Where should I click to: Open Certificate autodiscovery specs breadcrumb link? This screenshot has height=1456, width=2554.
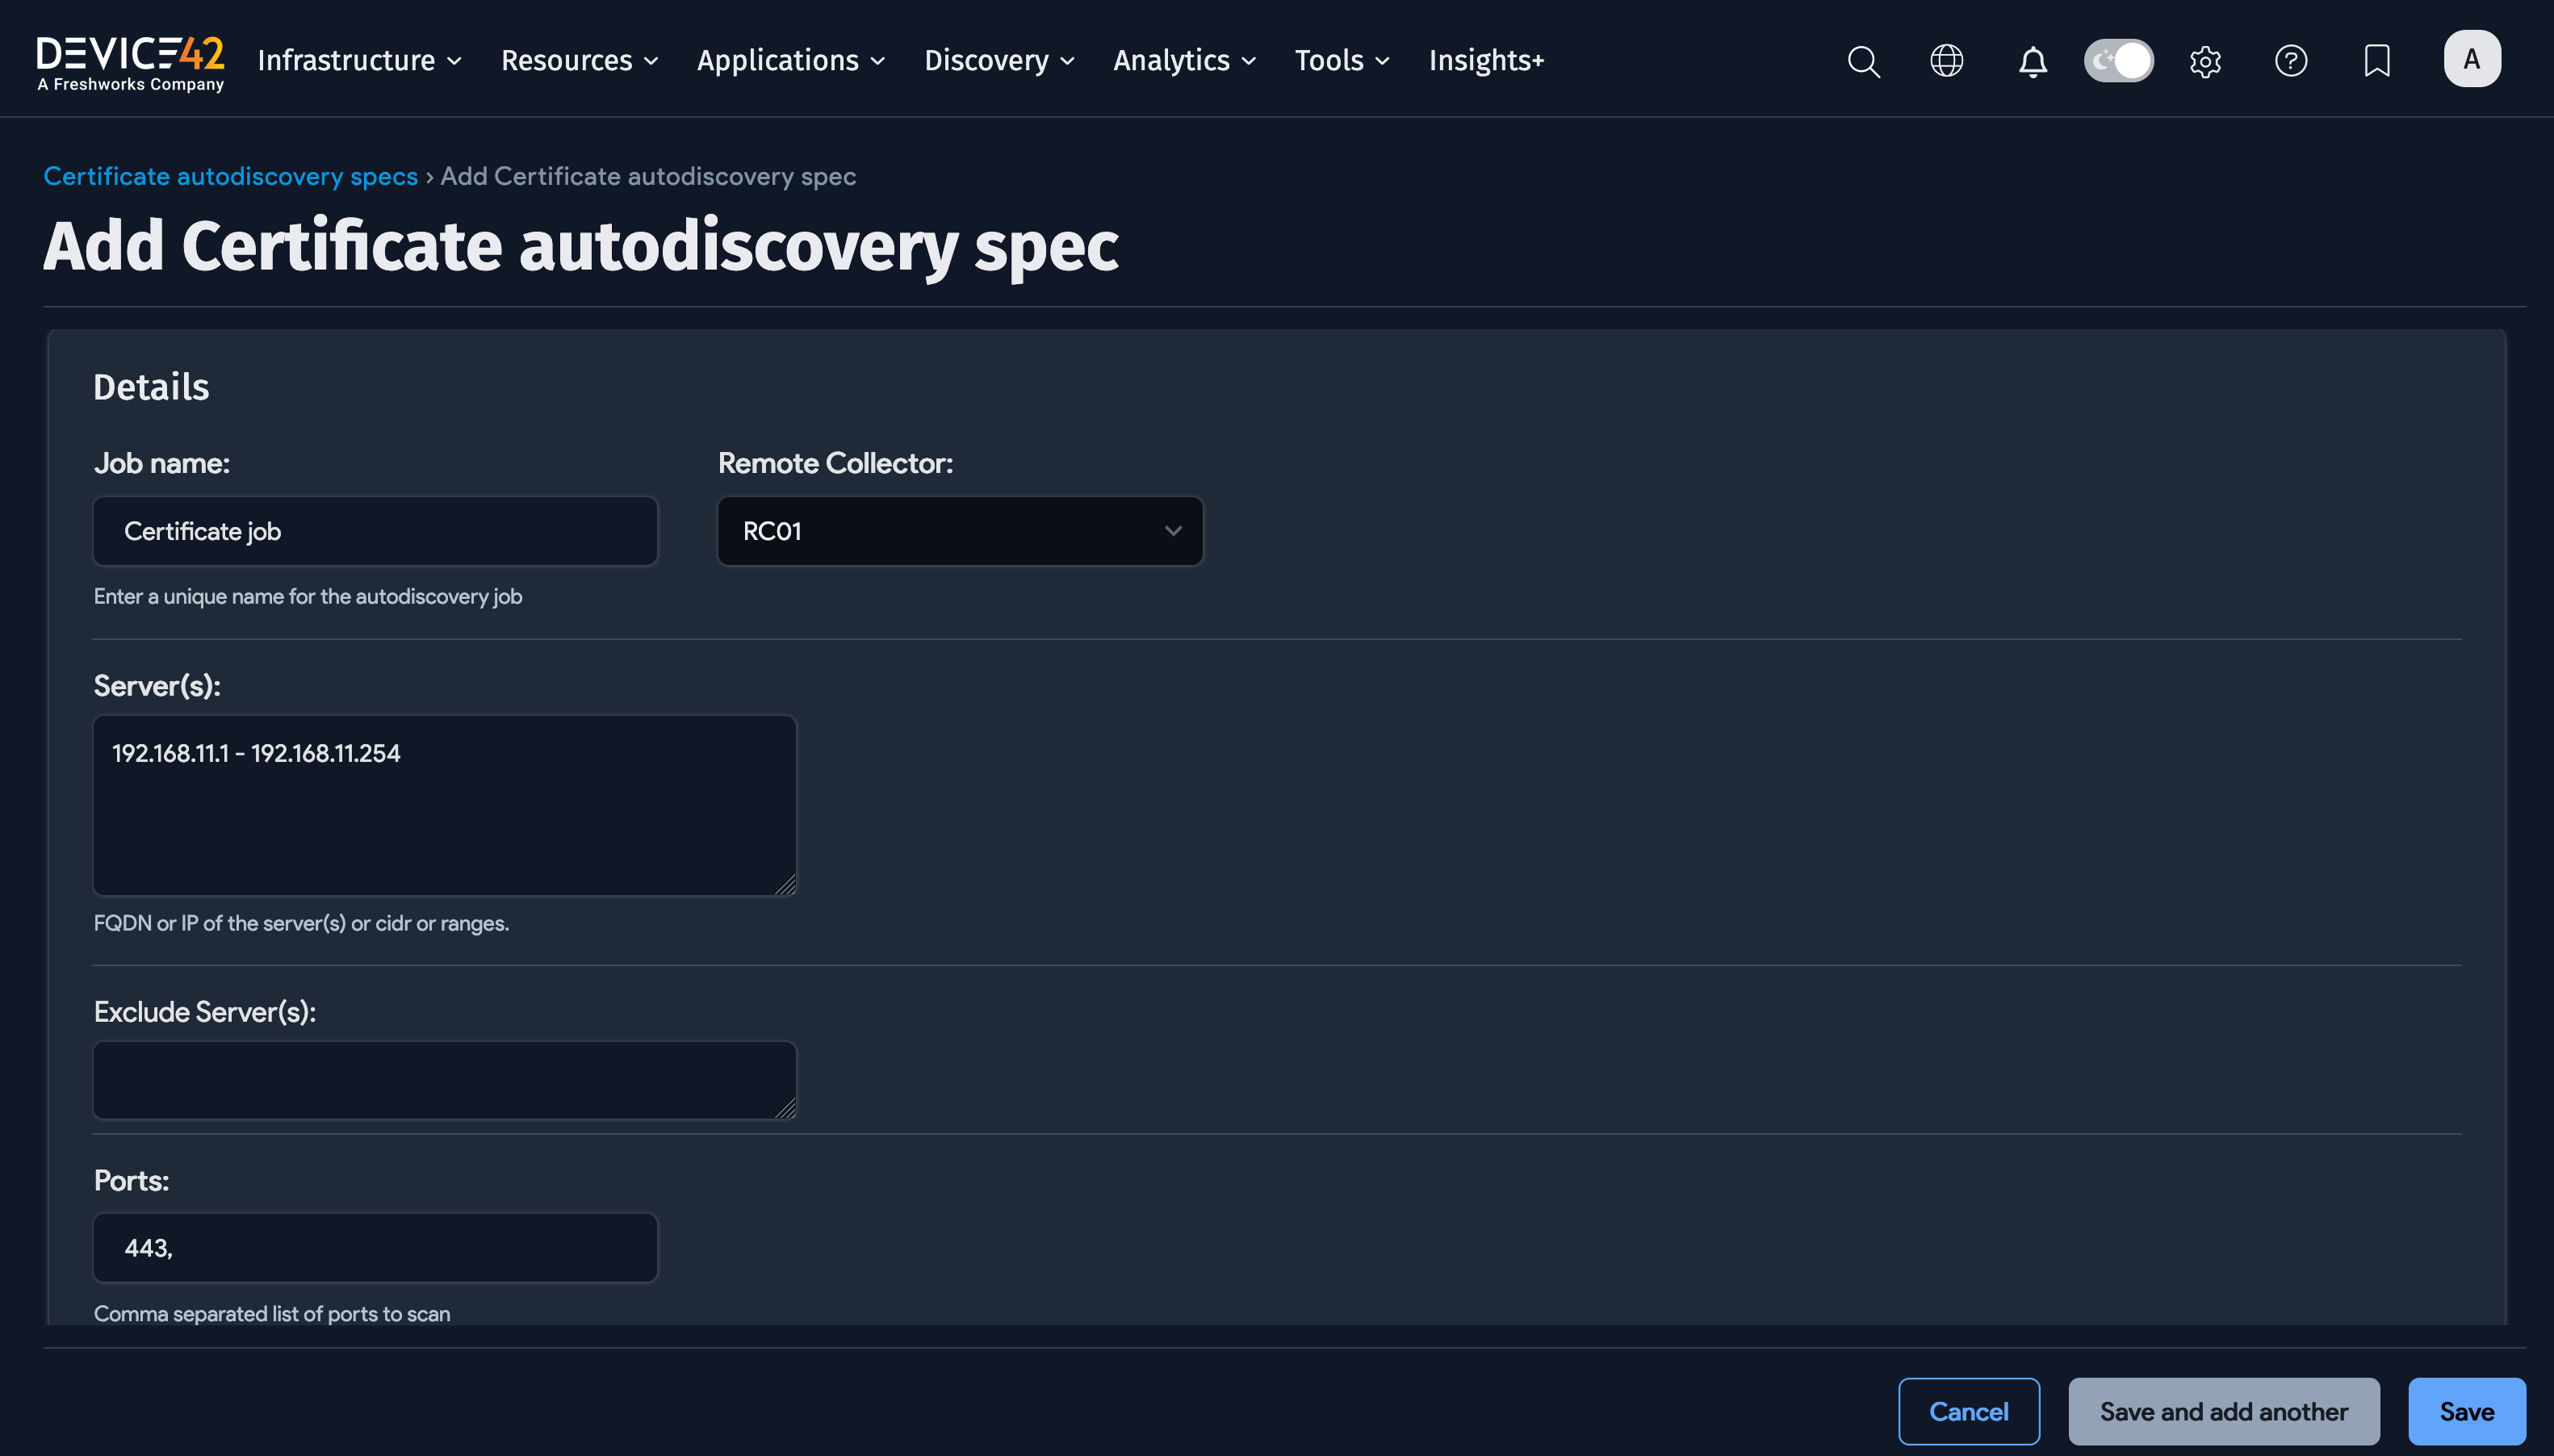(x=230, y=176)
